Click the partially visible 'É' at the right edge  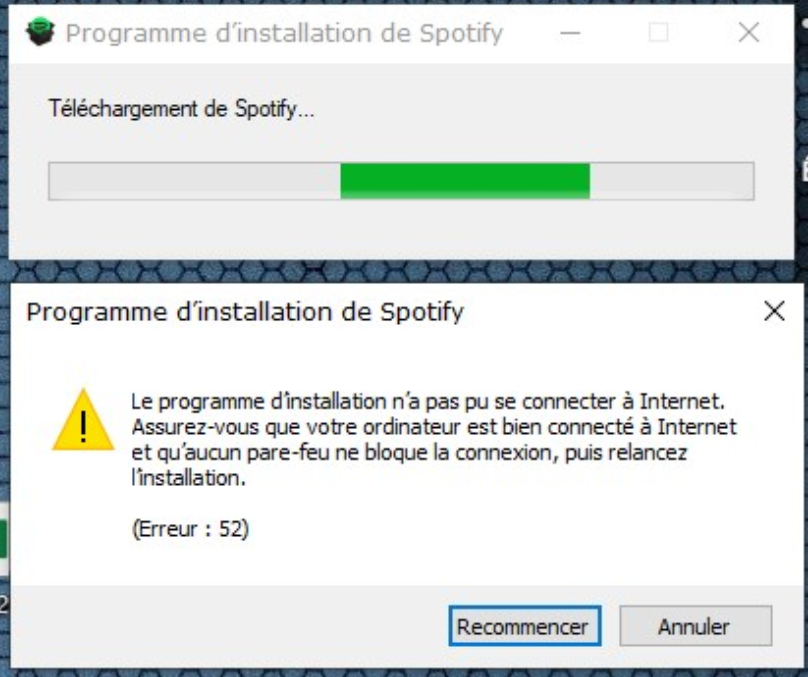click(804, 170)
